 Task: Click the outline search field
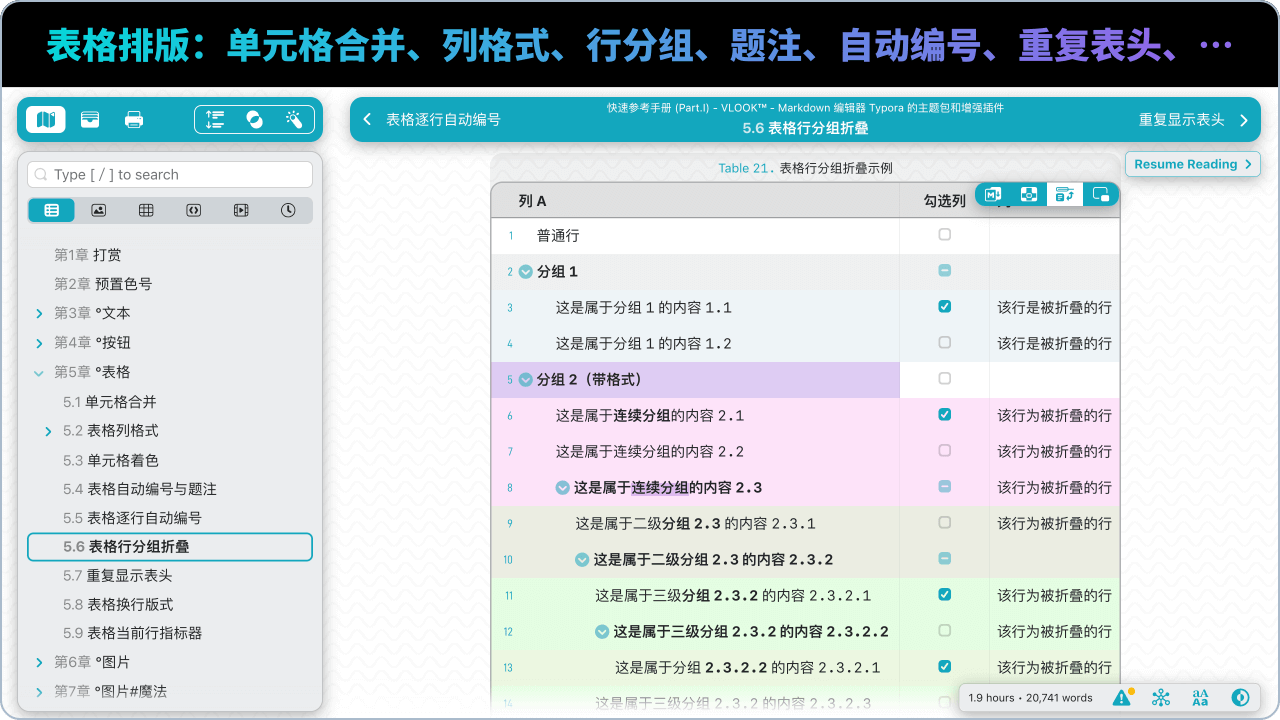(170, 174)
